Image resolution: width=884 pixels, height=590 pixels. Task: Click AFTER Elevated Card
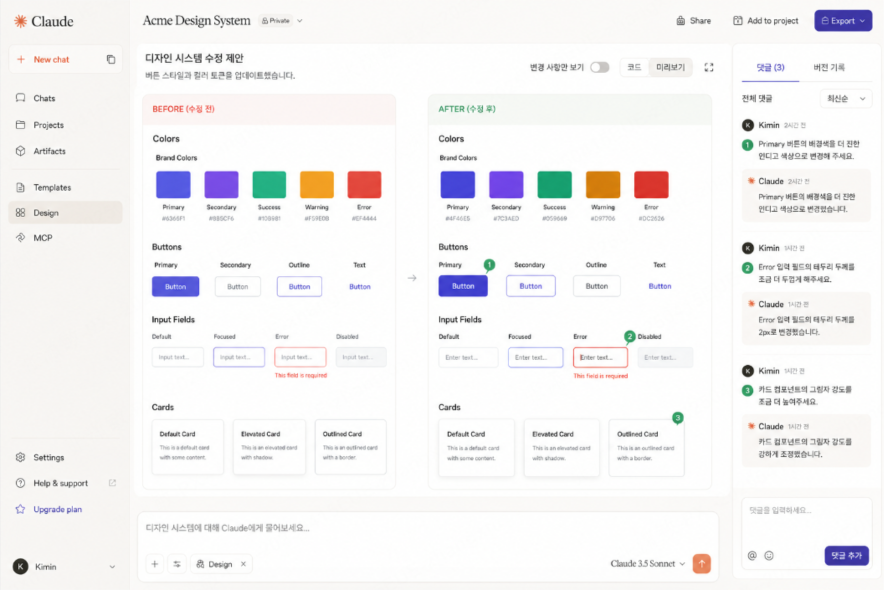pyautogui.click(x=562, y=448)
